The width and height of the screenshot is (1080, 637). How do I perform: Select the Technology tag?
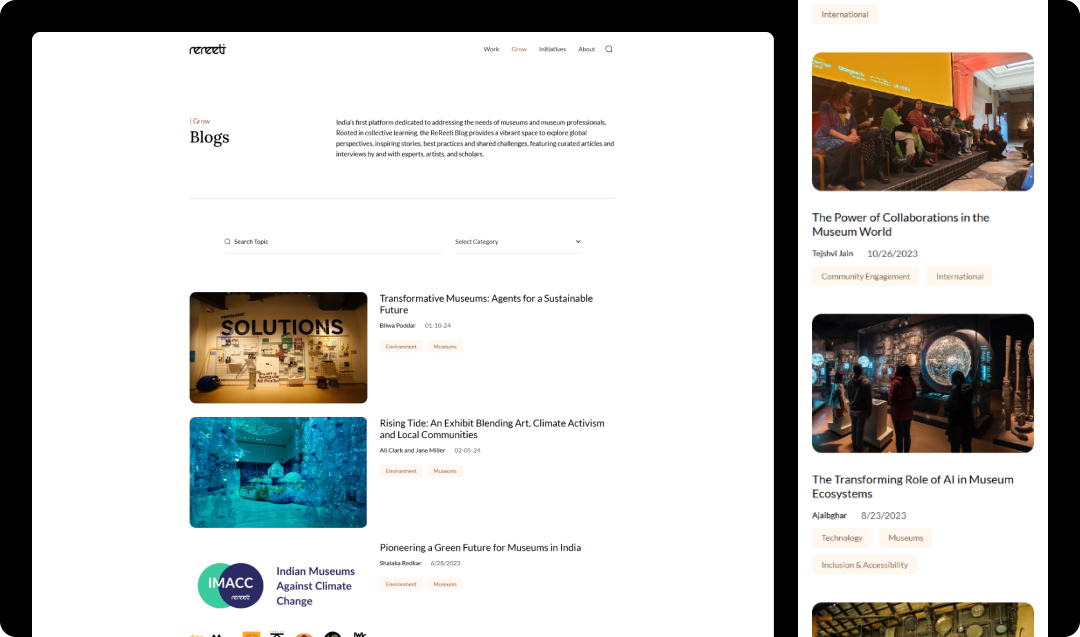(842, 538)
